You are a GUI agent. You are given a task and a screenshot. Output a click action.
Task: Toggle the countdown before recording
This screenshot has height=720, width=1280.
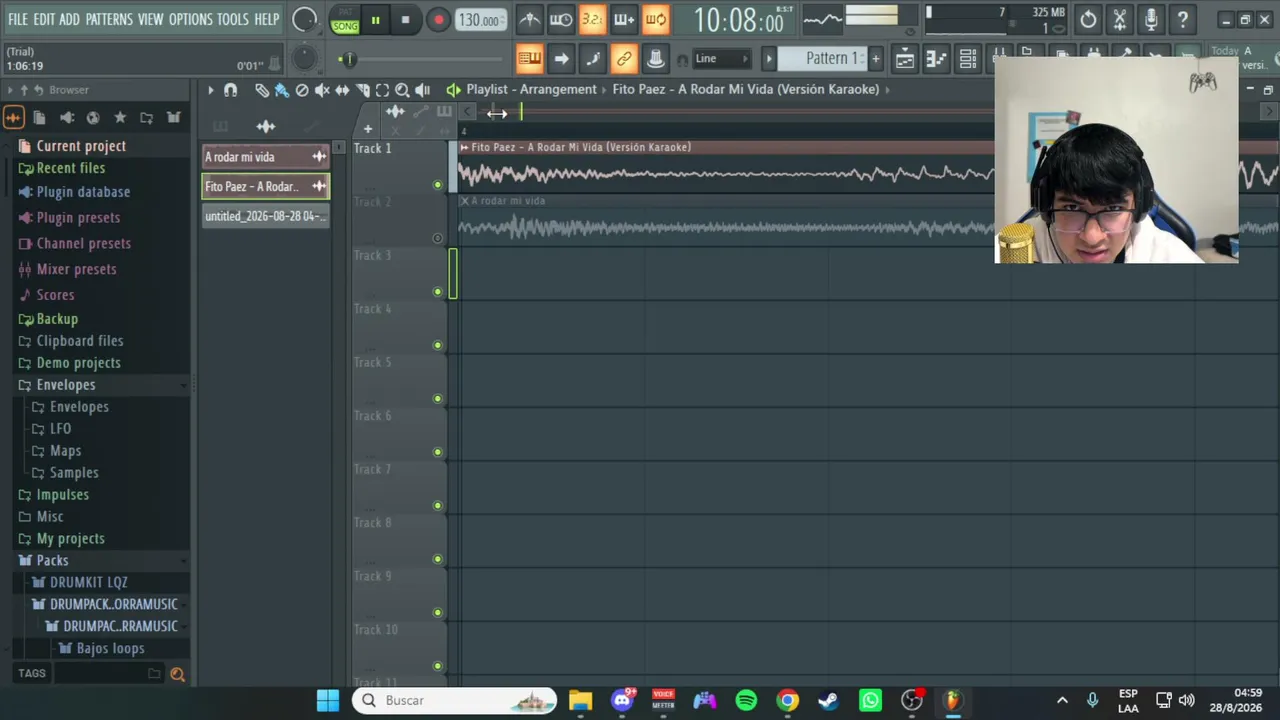(x=592, y=20)
